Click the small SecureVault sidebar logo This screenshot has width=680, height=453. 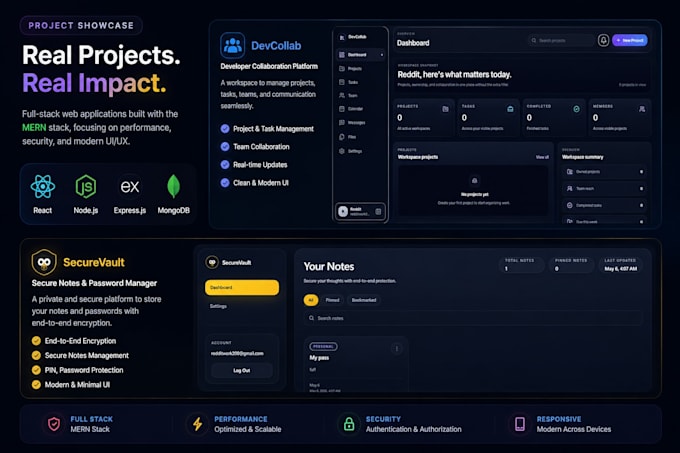click(212, 262)
